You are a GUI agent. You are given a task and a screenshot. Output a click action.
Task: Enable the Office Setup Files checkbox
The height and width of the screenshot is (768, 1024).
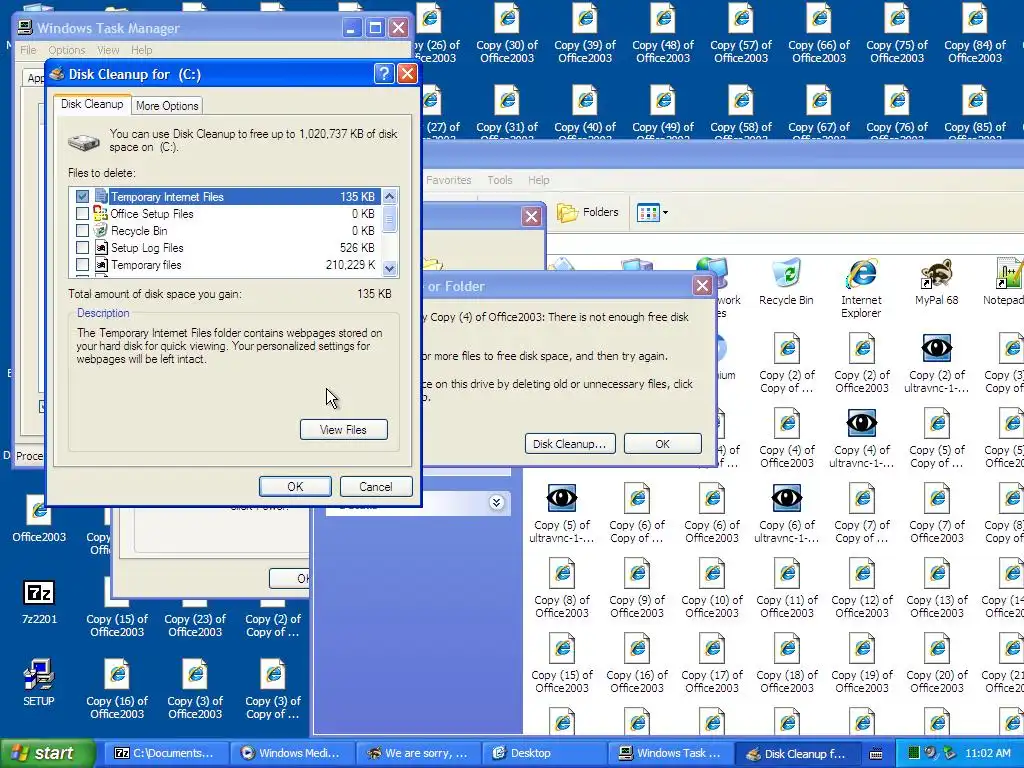82,214
